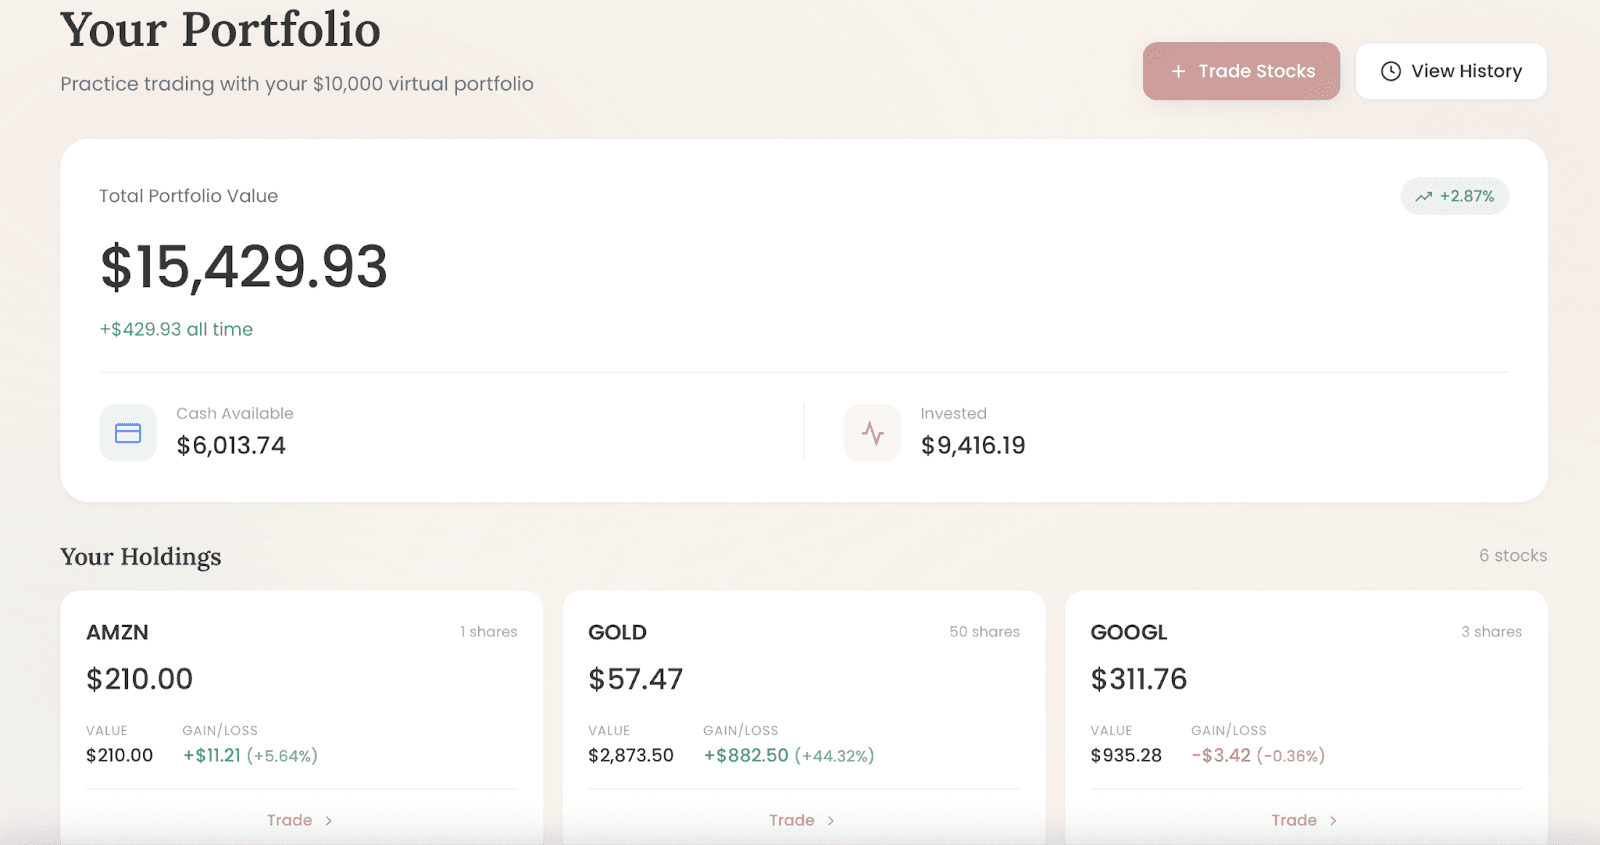Viewport: 1600px width, 845px height.
Task: Click the clock icon in View History
Action: click(x=1390, y=71)
